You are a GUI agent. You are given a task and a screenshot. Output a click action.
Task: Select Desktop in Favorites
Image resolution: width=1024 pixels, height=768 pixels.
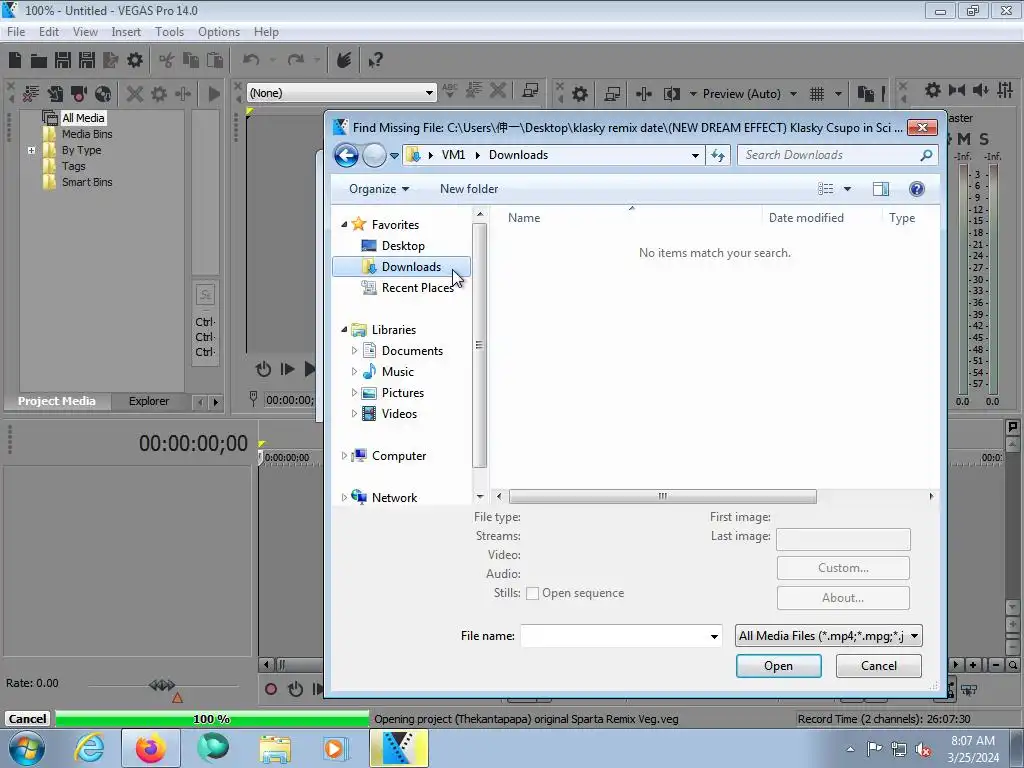402,246
